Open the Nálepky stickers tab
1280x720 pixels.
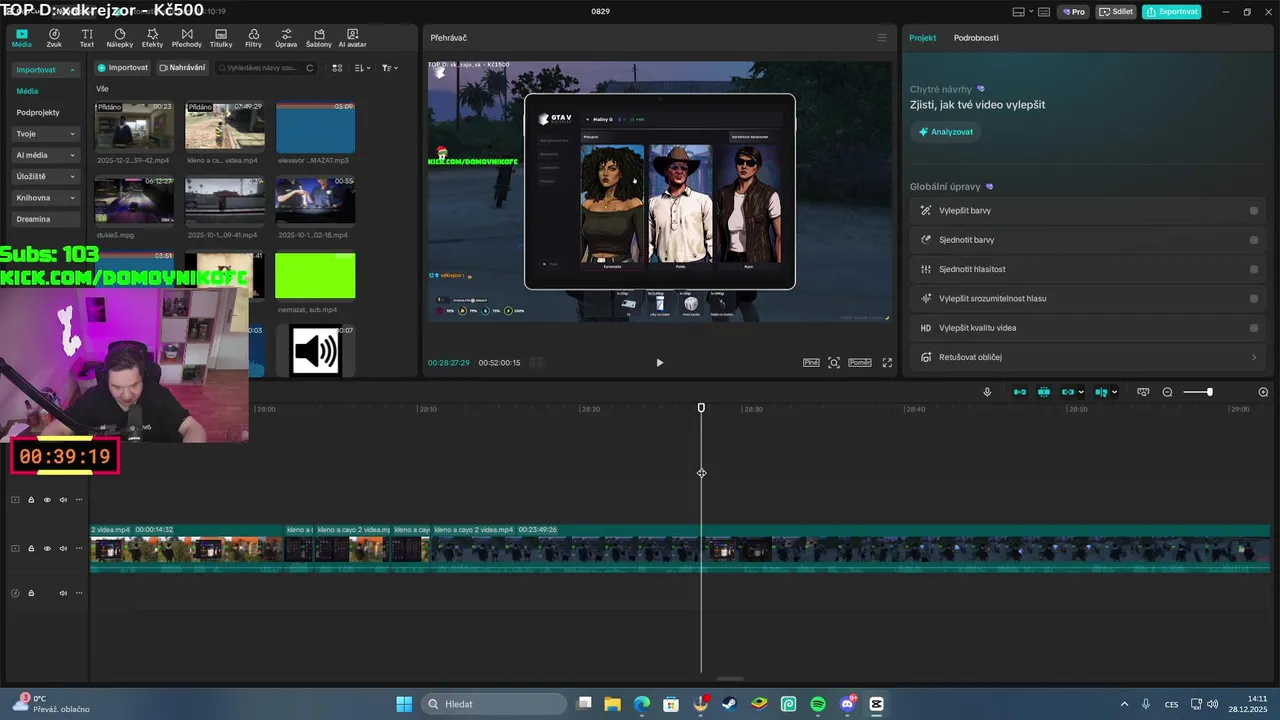[x=119, y=38]
